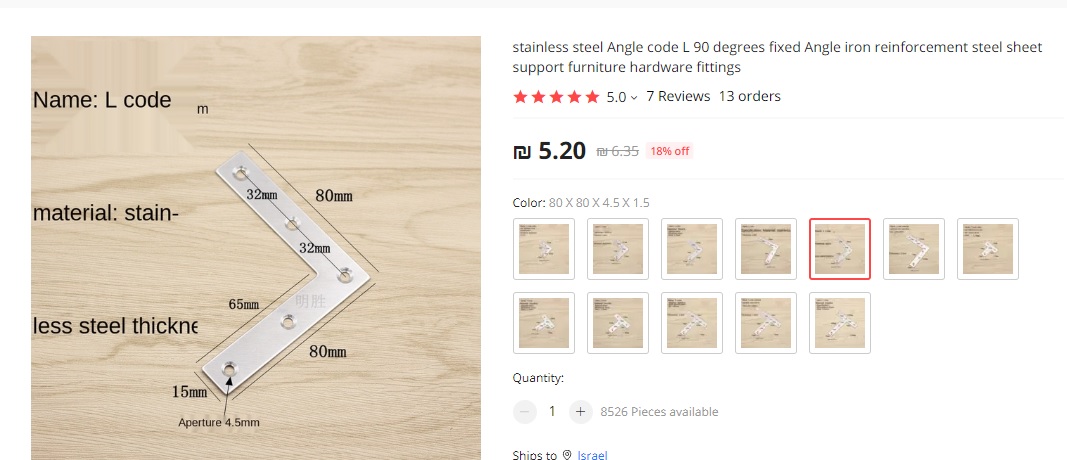
Task: Select the first color variant in top row
Action: coord(544,249)
